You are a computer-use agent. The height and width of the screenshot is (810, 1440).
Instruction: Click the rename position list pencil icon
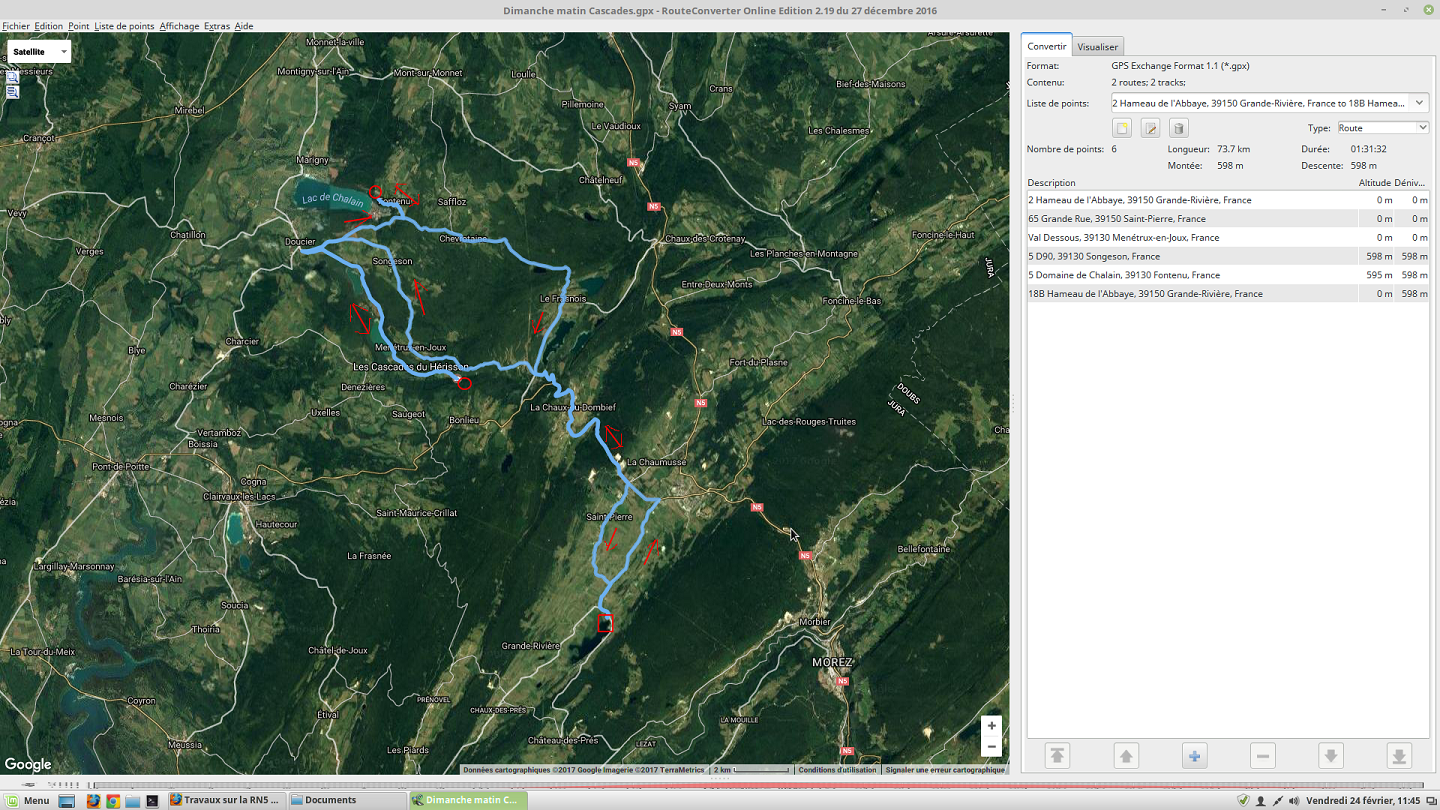(x=1150, y=128)
